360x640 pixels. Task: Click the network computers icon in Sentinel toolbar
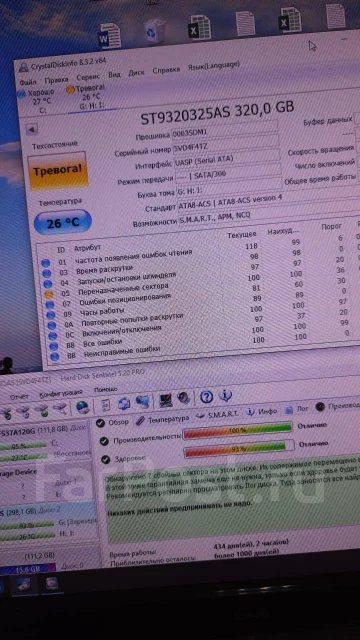click(x=142, y=402)
